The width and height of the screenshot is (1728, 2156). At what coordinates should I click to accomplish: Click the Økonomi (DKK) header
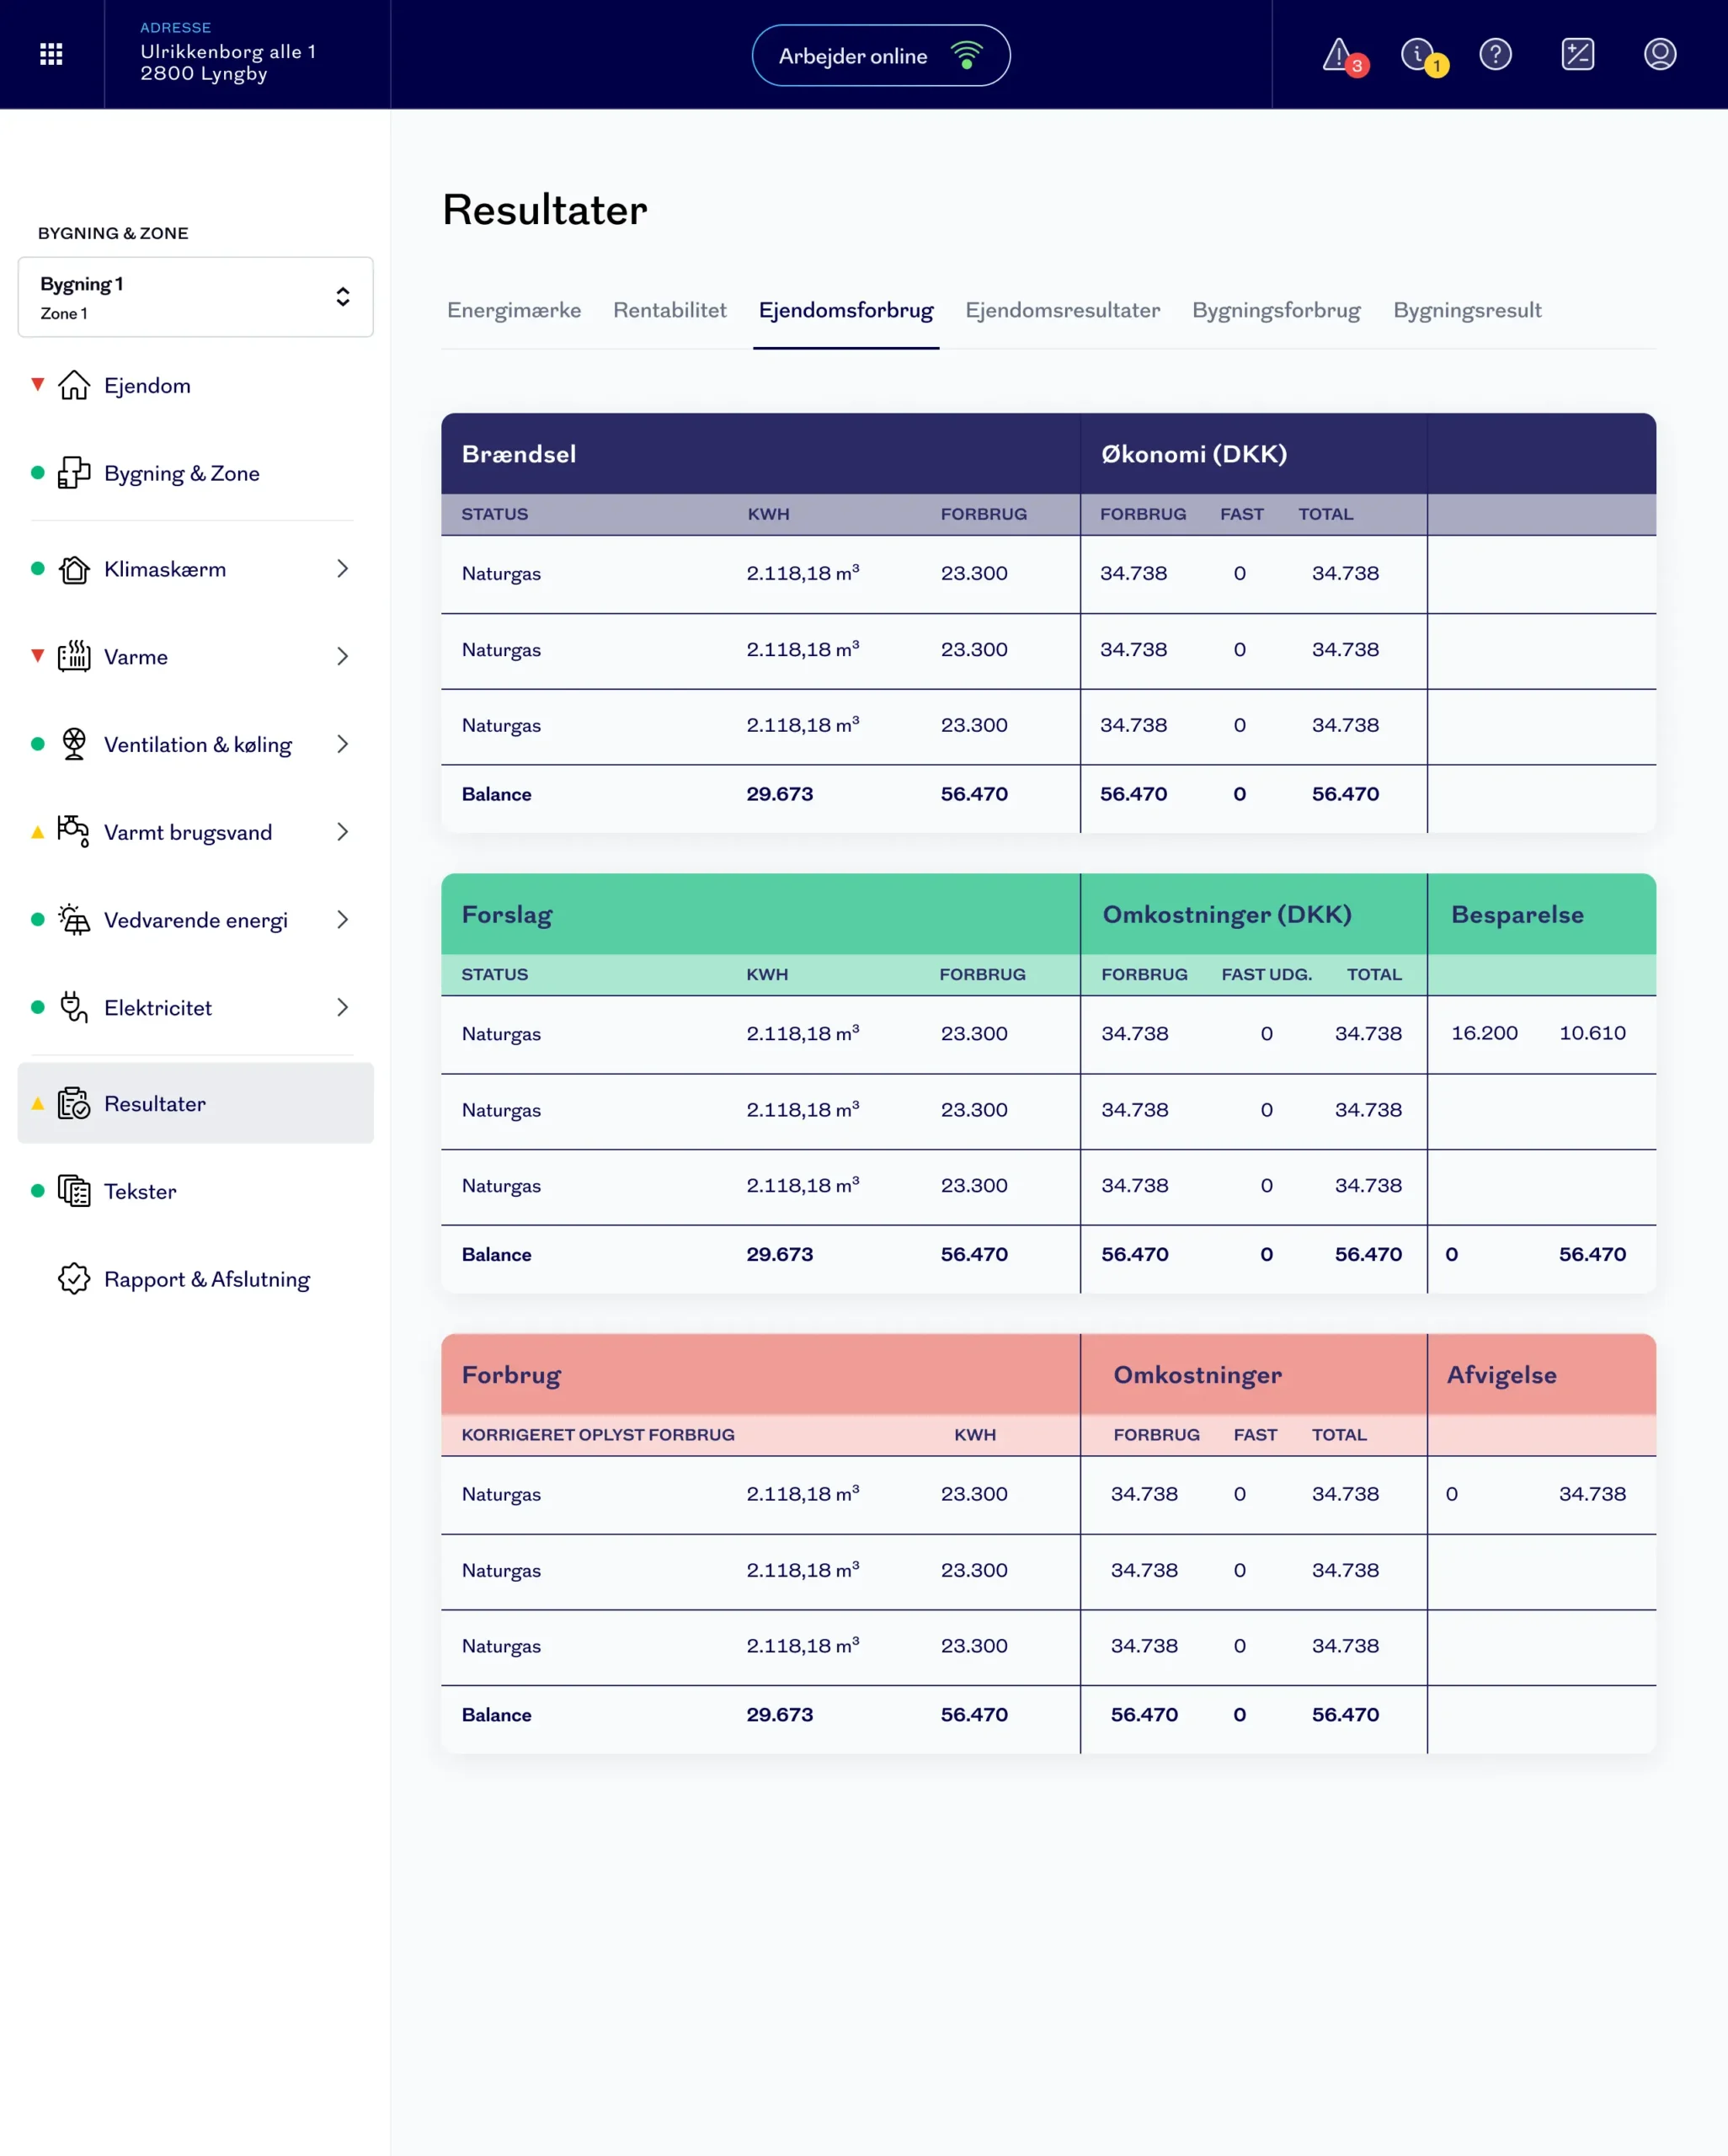pyautogui.click(x=1194, y=454)
